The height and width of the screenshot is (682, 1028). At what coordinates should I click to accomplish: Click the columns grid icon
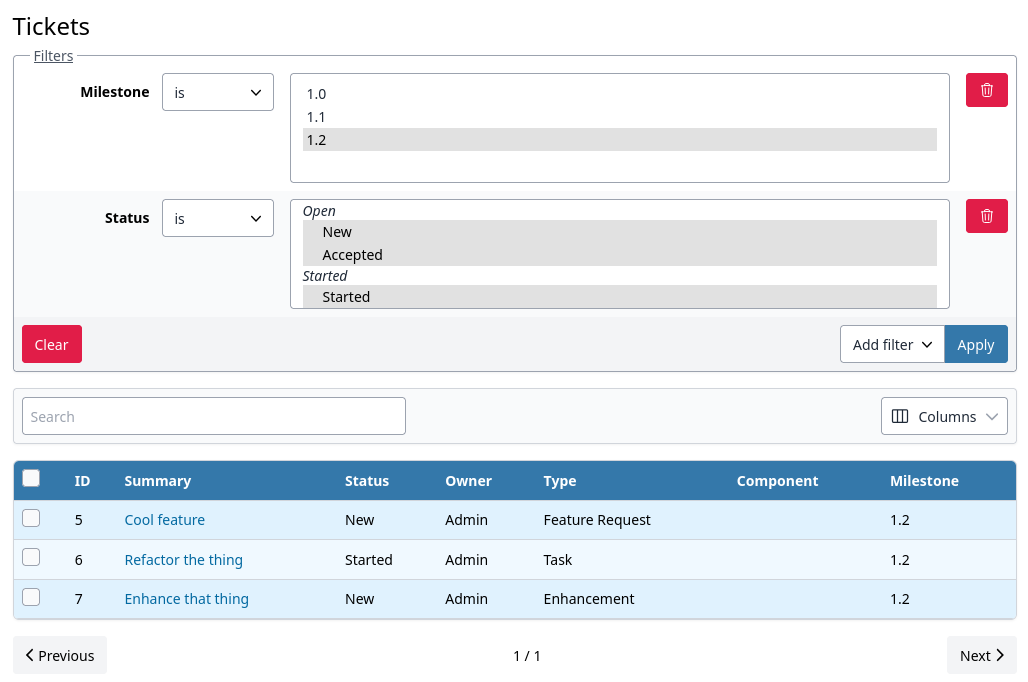pos(900,416)
